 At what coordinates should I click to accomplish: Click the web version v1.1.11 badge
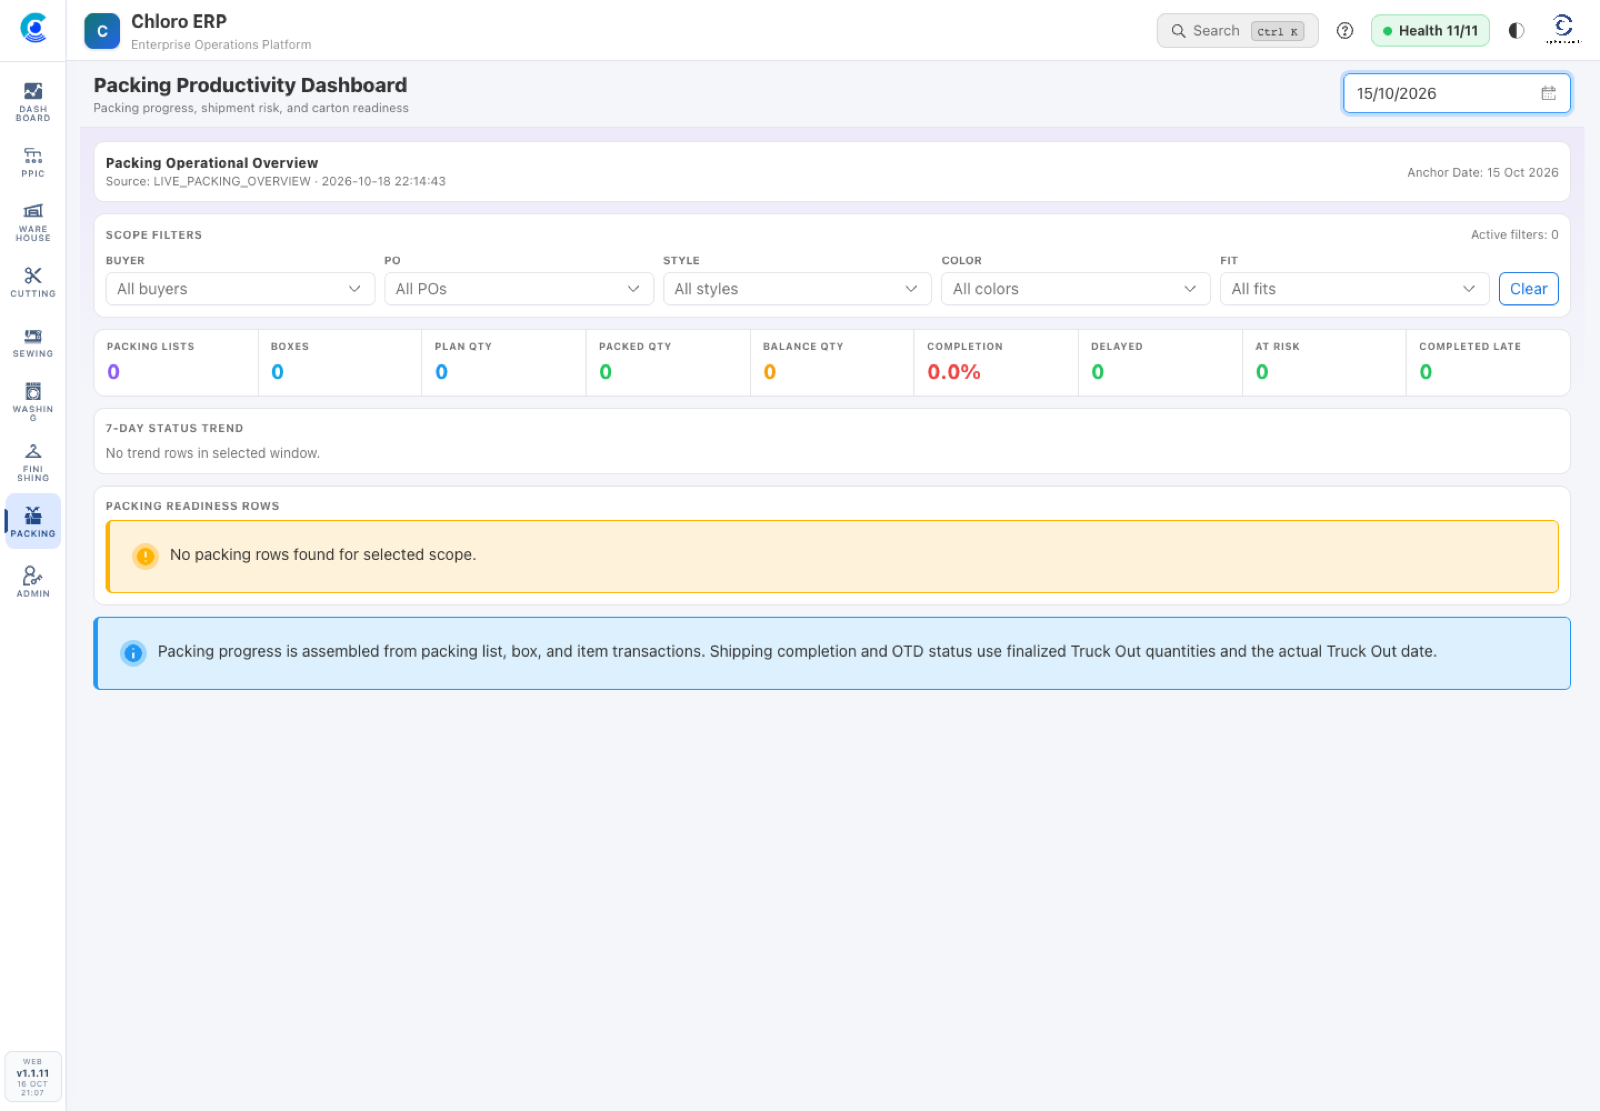tap(33, 1077)
